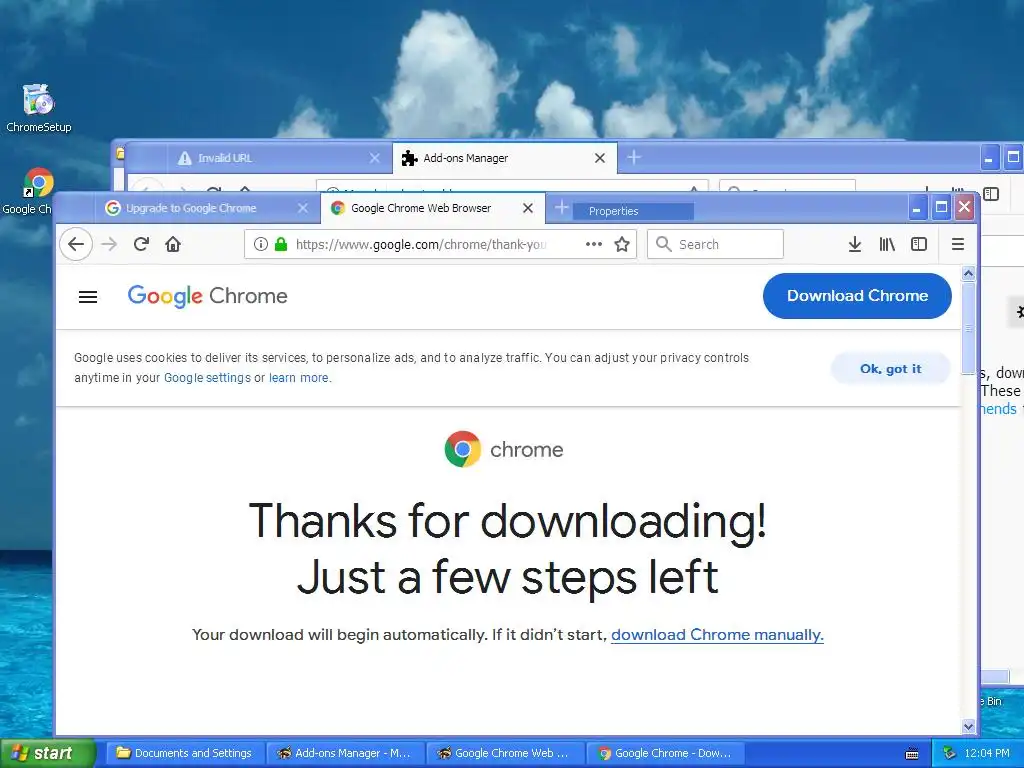The height and width of the screenshot is (768, 1024).
Task: Open the Google settings link
Action: [207, 377]
